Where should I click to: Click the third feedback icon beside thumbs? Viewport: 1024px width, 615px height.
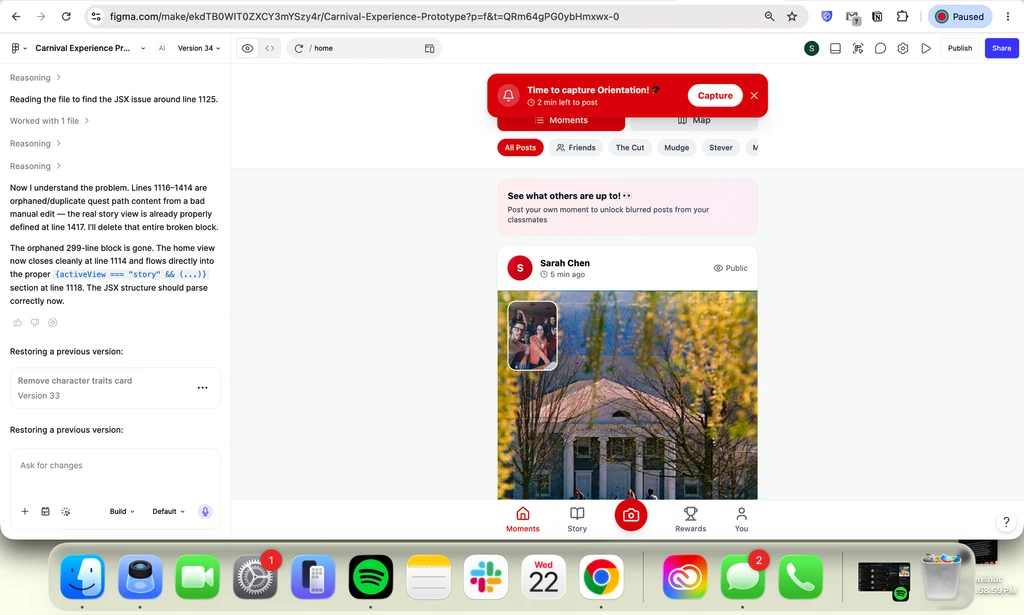(x=53, y=323)
